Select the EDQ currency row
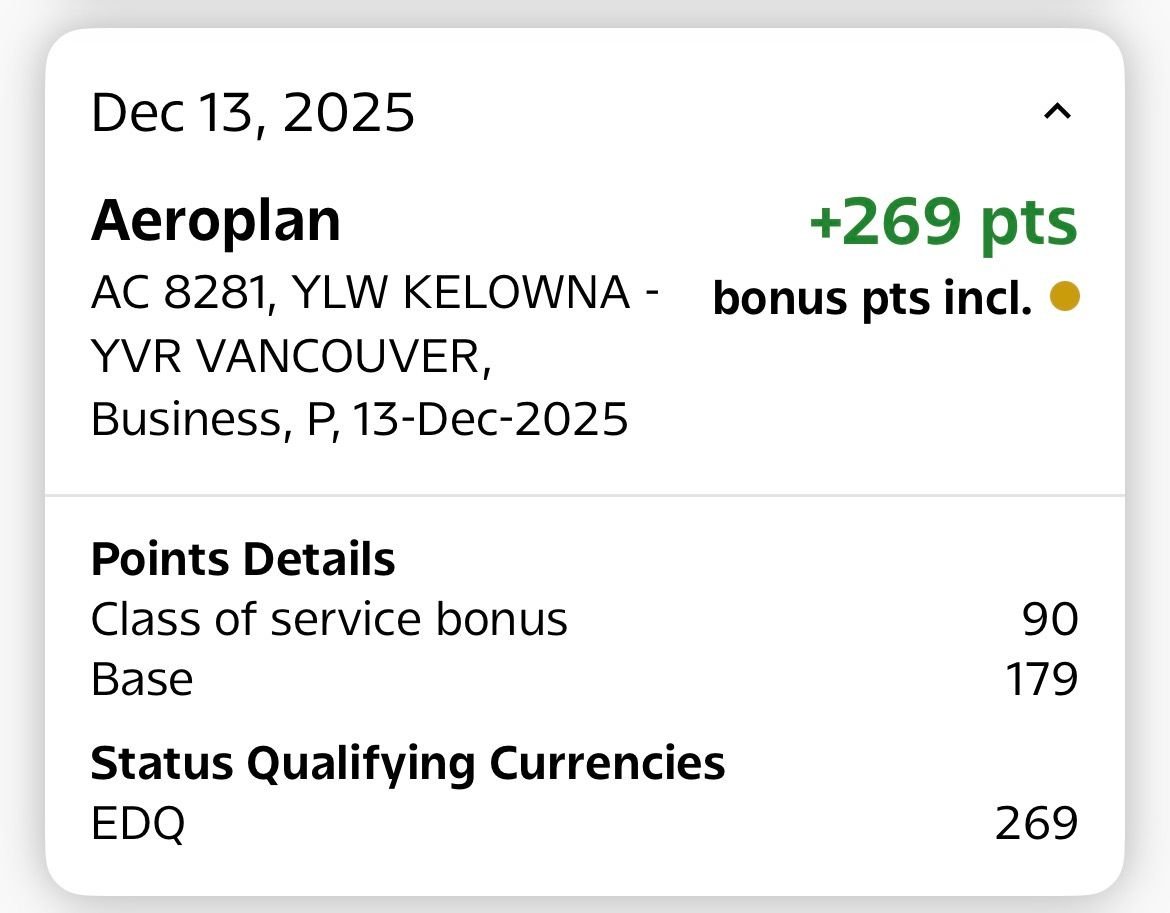This screenshot has width=1170, height=913. pyautogui.click(x=136, y=821)
